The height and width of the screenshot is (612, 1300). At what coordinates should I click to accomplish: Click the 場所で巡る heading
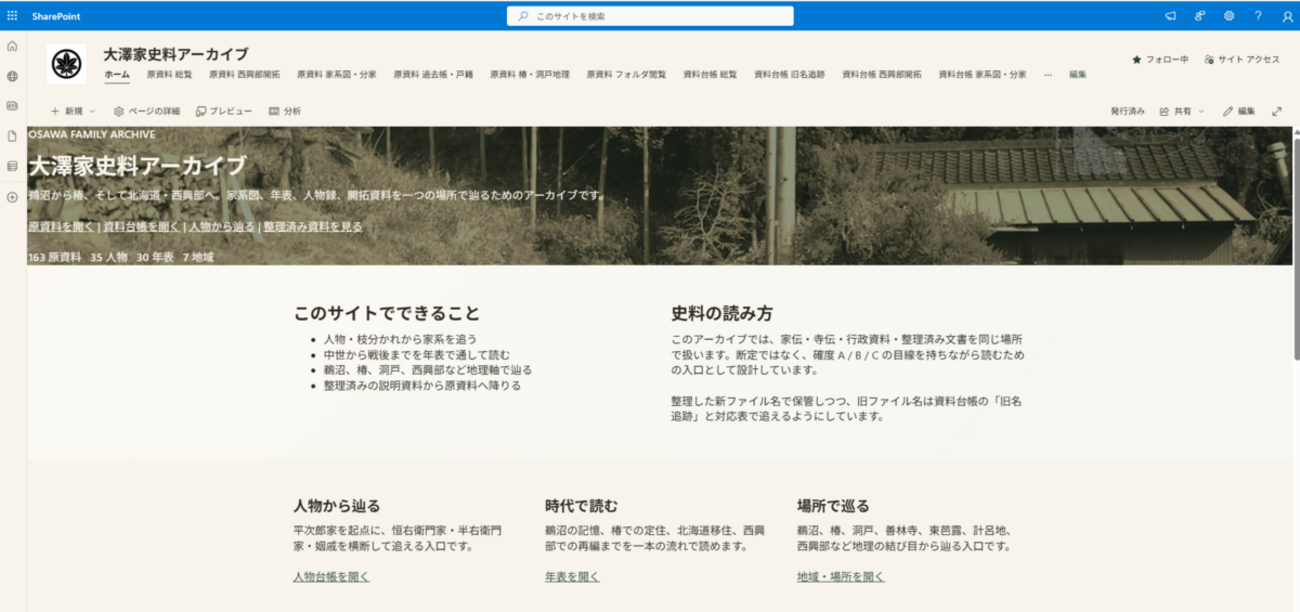[833, 505]
